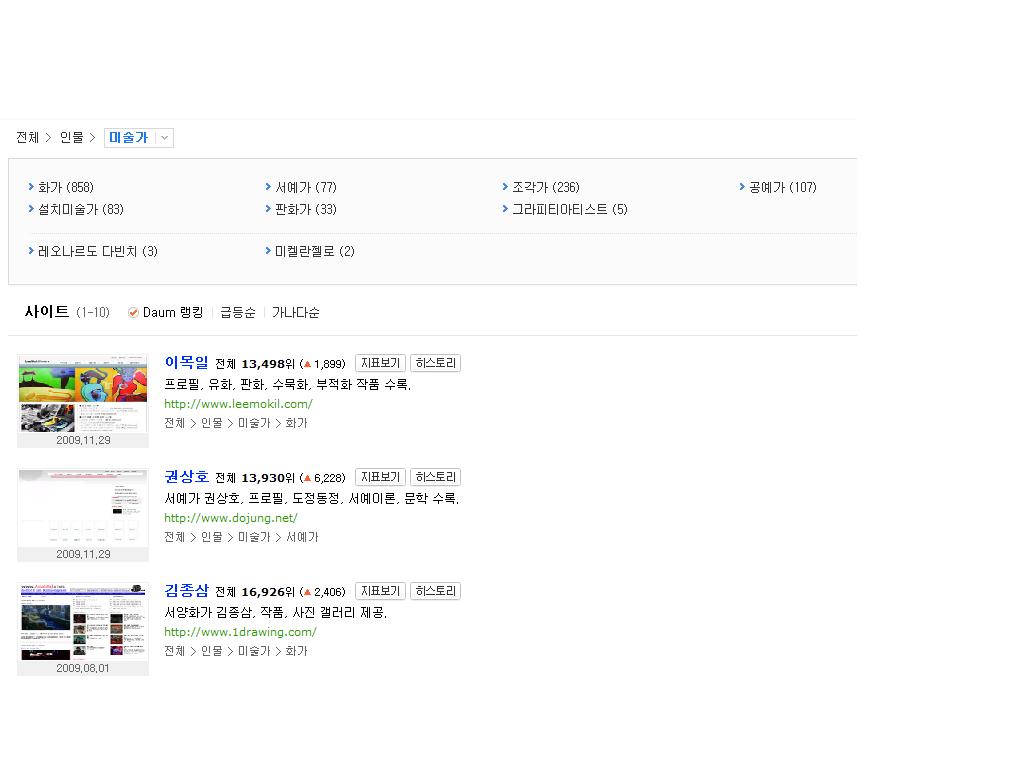Open the 권상호 site thumbnail

(83, 507)
